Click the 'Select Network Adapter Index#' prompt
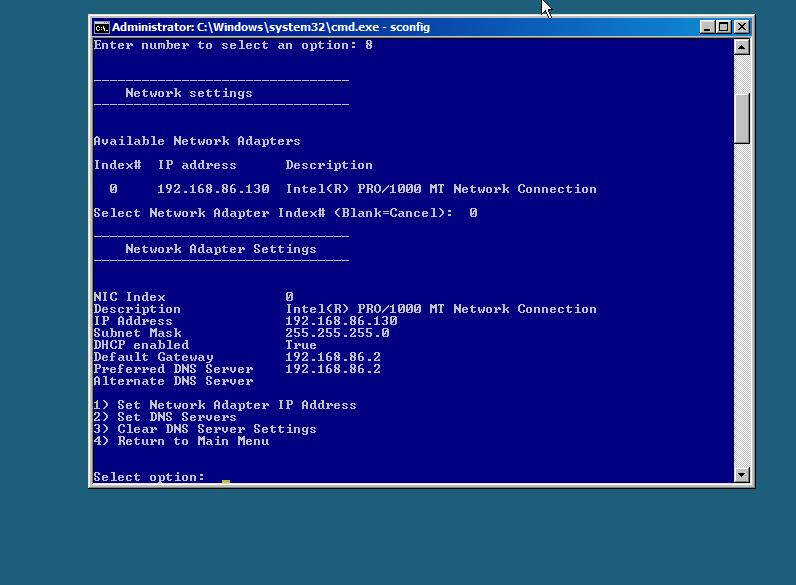The height and width of the screenshot is (585, 796). 273,213
